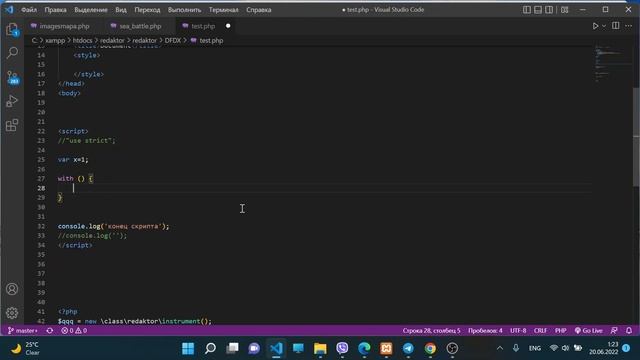
Task: Open the Правка menu
Action: (x=56, y=9)
